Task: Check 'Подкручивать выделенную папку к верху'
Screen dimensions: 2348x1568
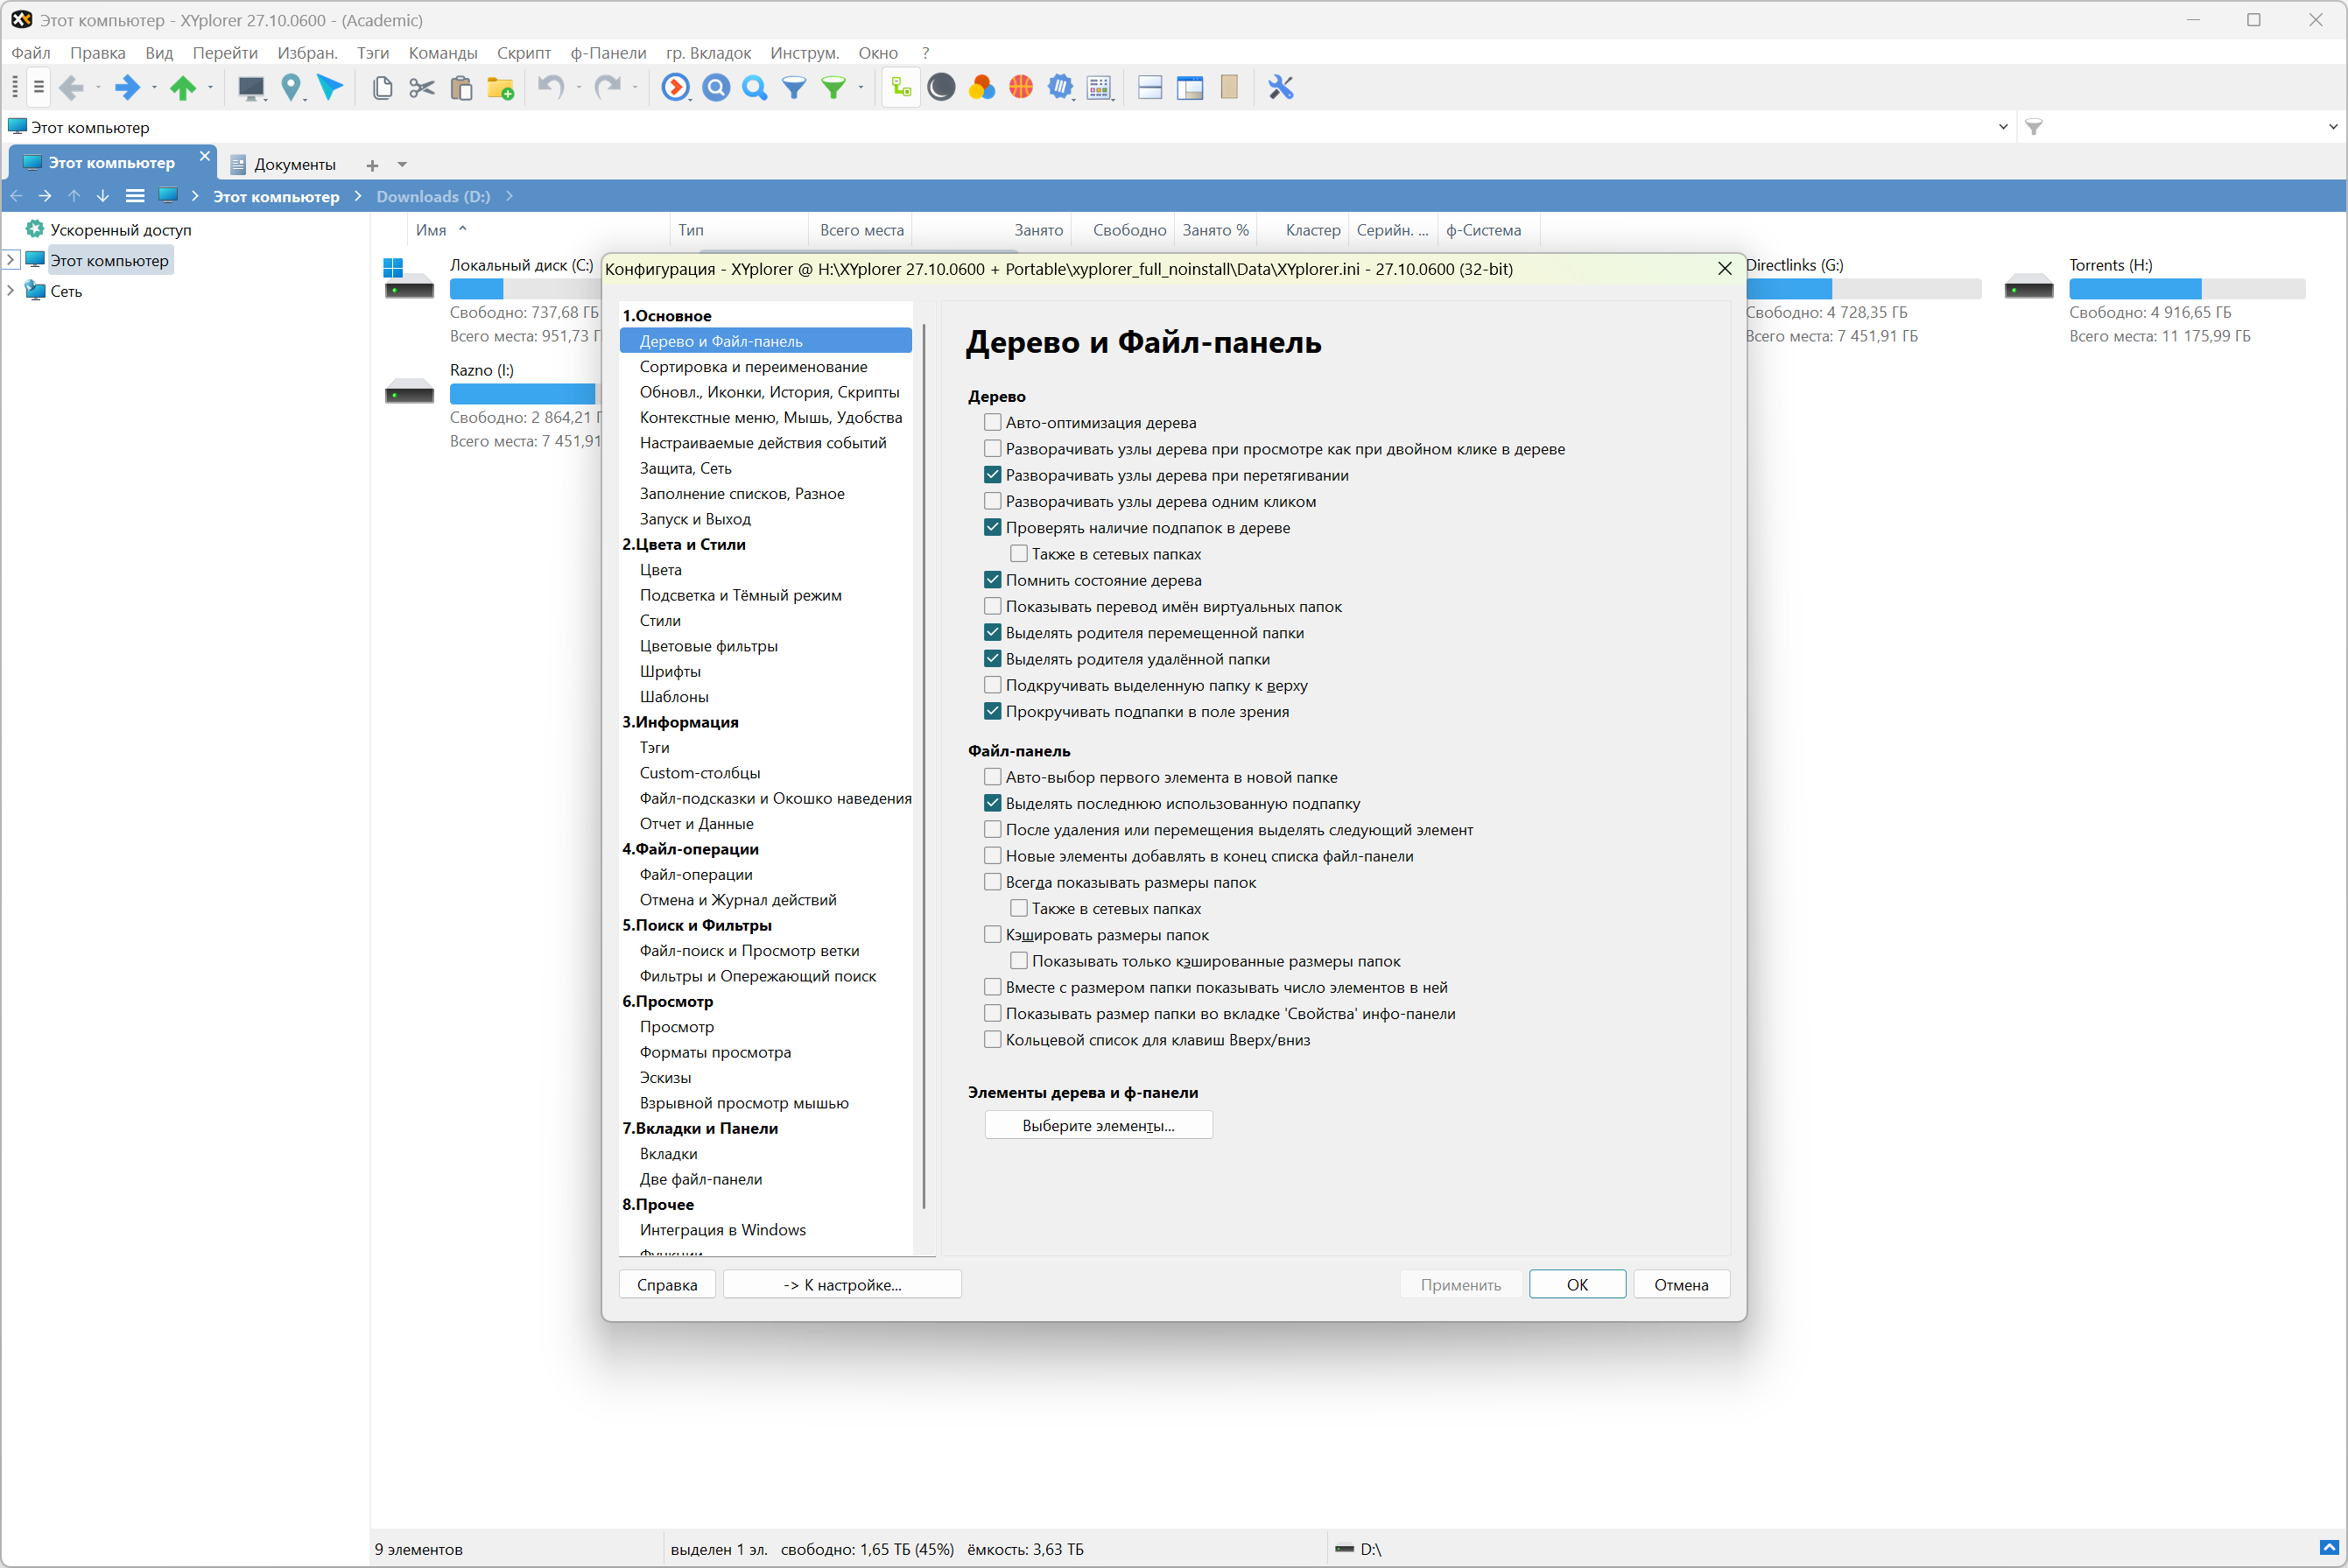Action: pyautogui.click(x=992, y=685)
